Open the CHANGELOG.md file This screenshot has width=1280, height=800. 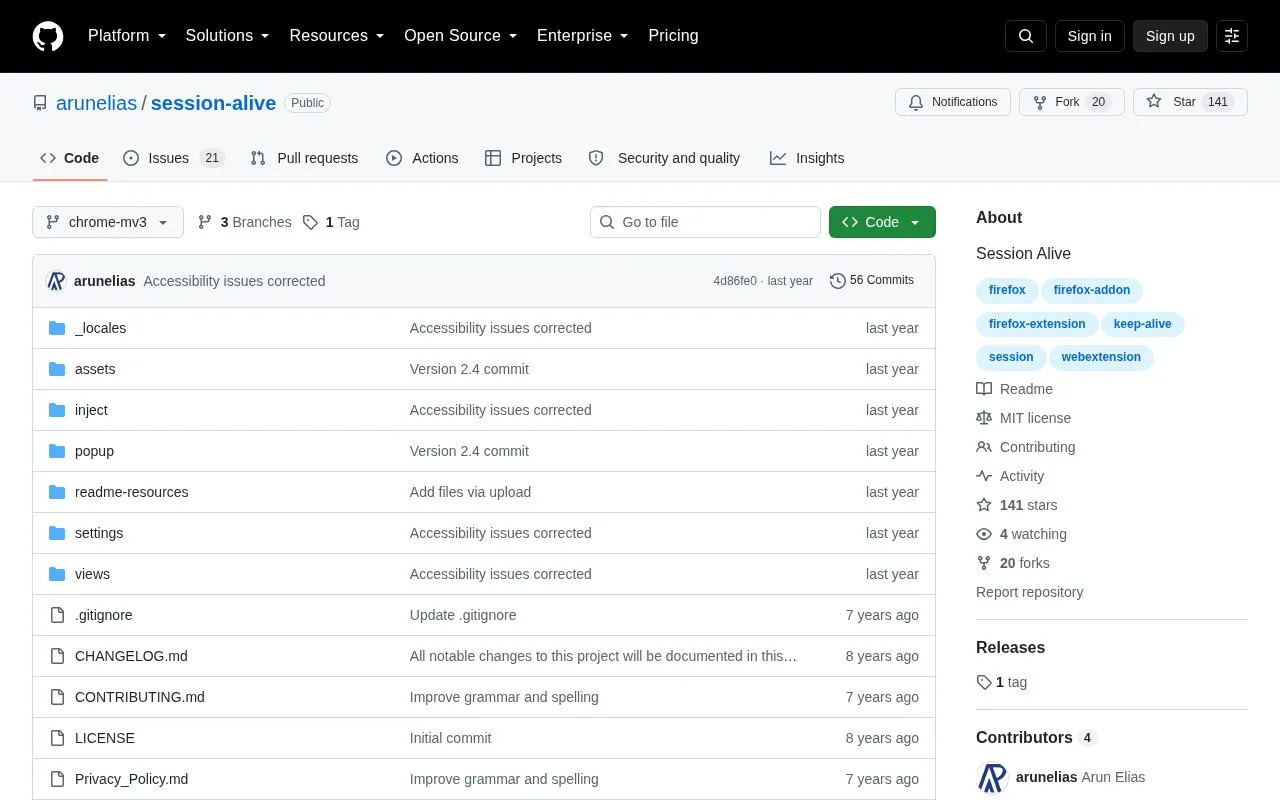pos(131,656)
